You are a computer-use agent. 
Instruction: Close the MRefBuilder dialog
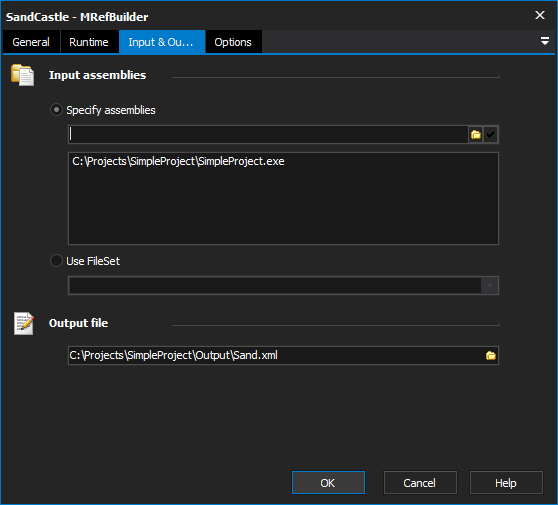tap(540, 15)
